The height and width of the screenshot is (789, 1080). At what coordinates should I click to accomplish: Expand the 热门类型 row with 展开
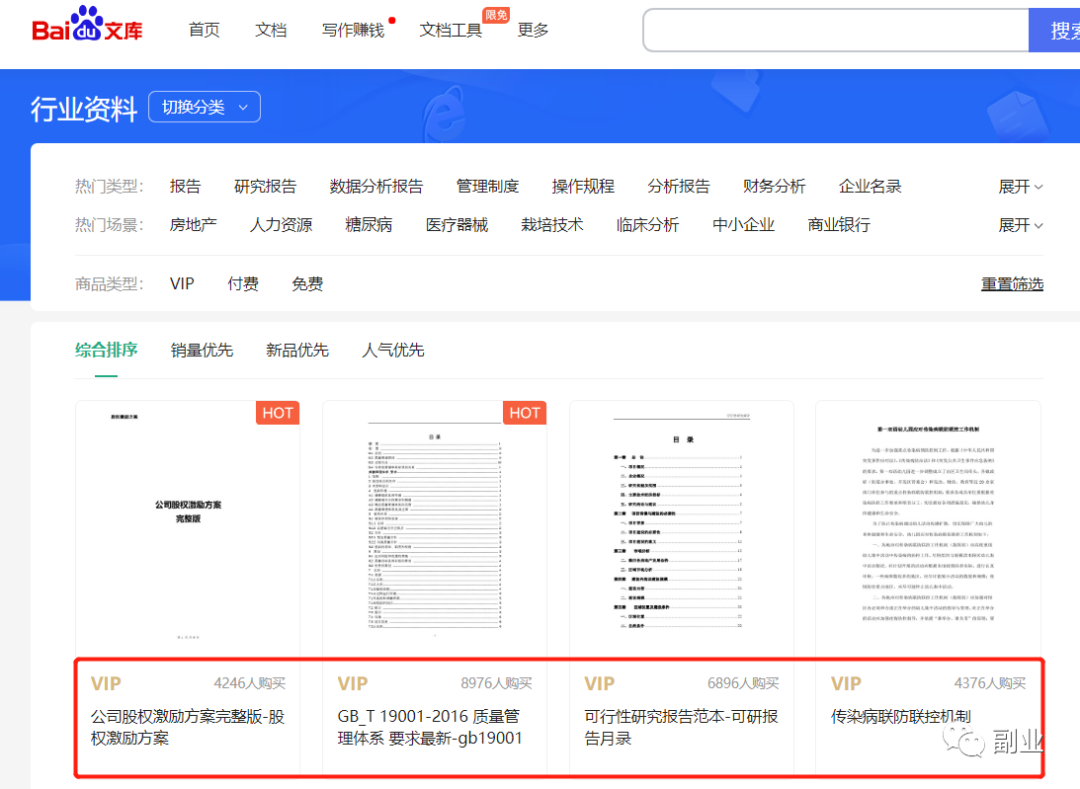coord(1021,187)
